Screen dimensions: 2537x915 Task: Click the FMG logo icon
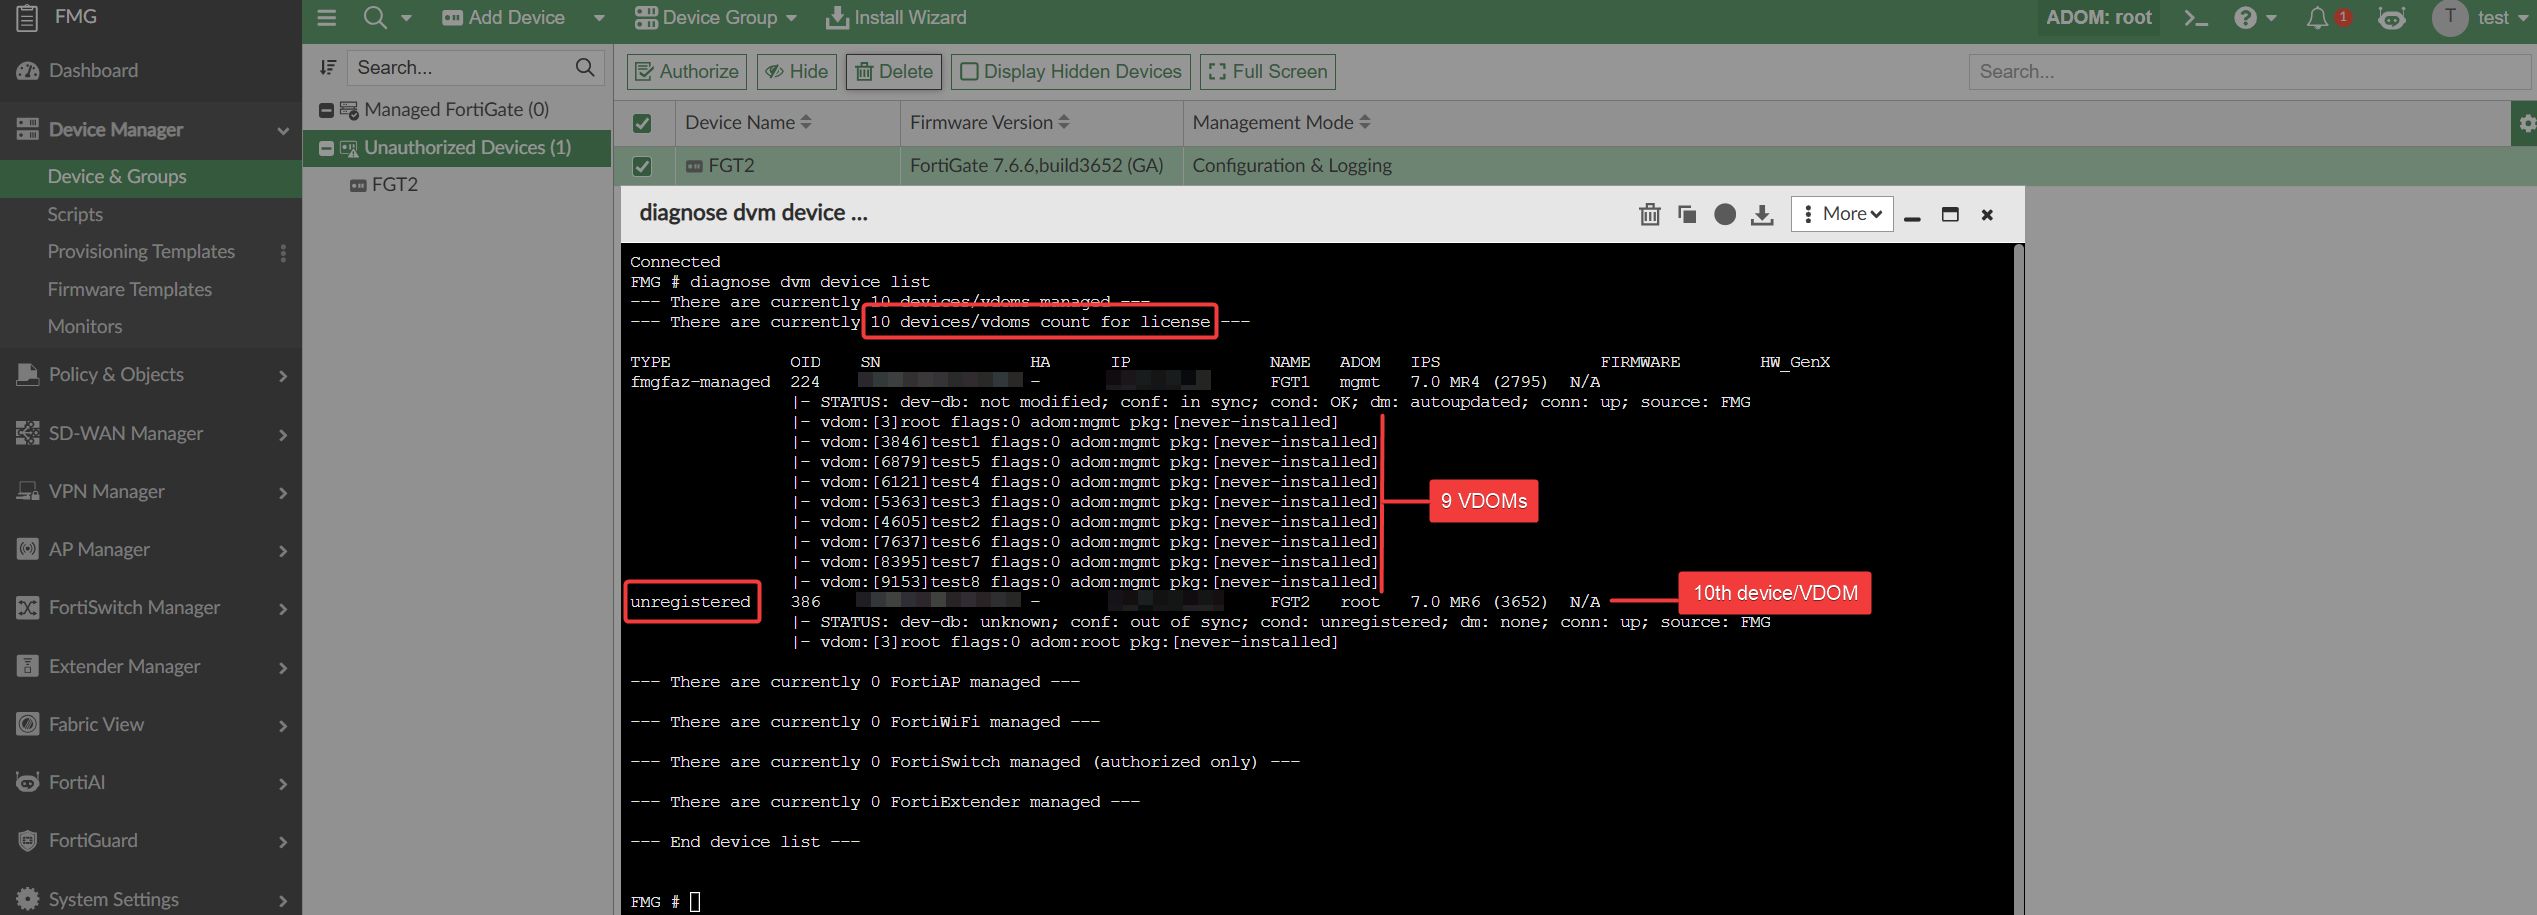(x=27, y=17)
